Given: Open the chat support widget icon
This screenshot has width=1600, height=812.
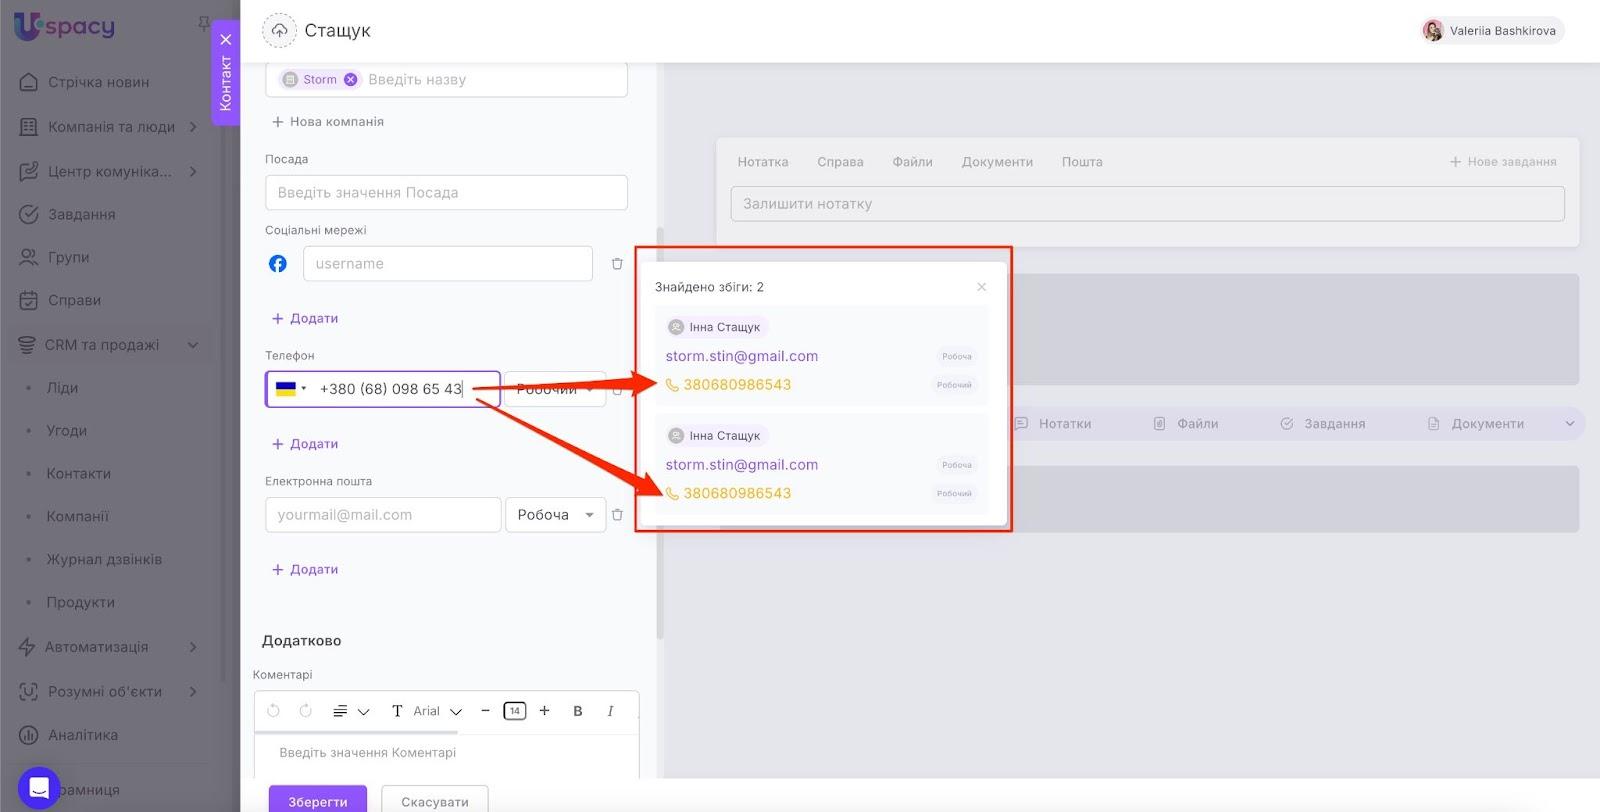Looking at the screenshot, I should [x=39, y=788].
